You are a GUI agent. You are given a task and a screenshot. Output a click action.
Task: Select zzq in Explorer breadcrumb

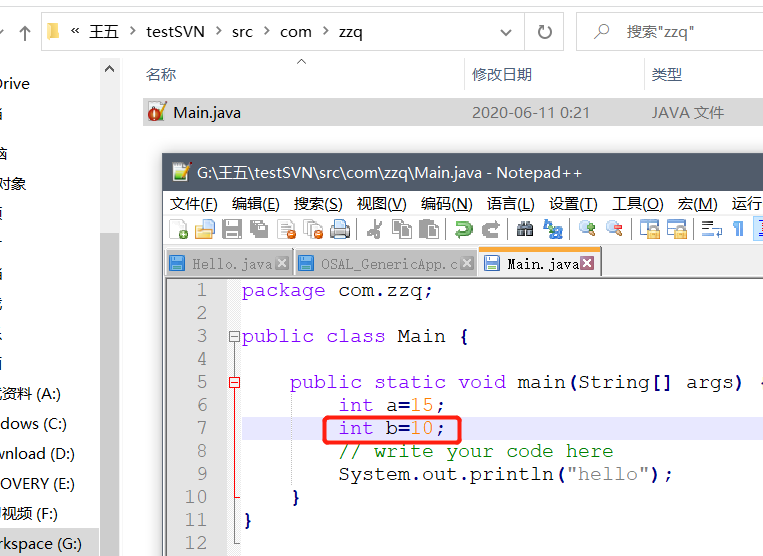pyautogui.click(x=350, y=33)
